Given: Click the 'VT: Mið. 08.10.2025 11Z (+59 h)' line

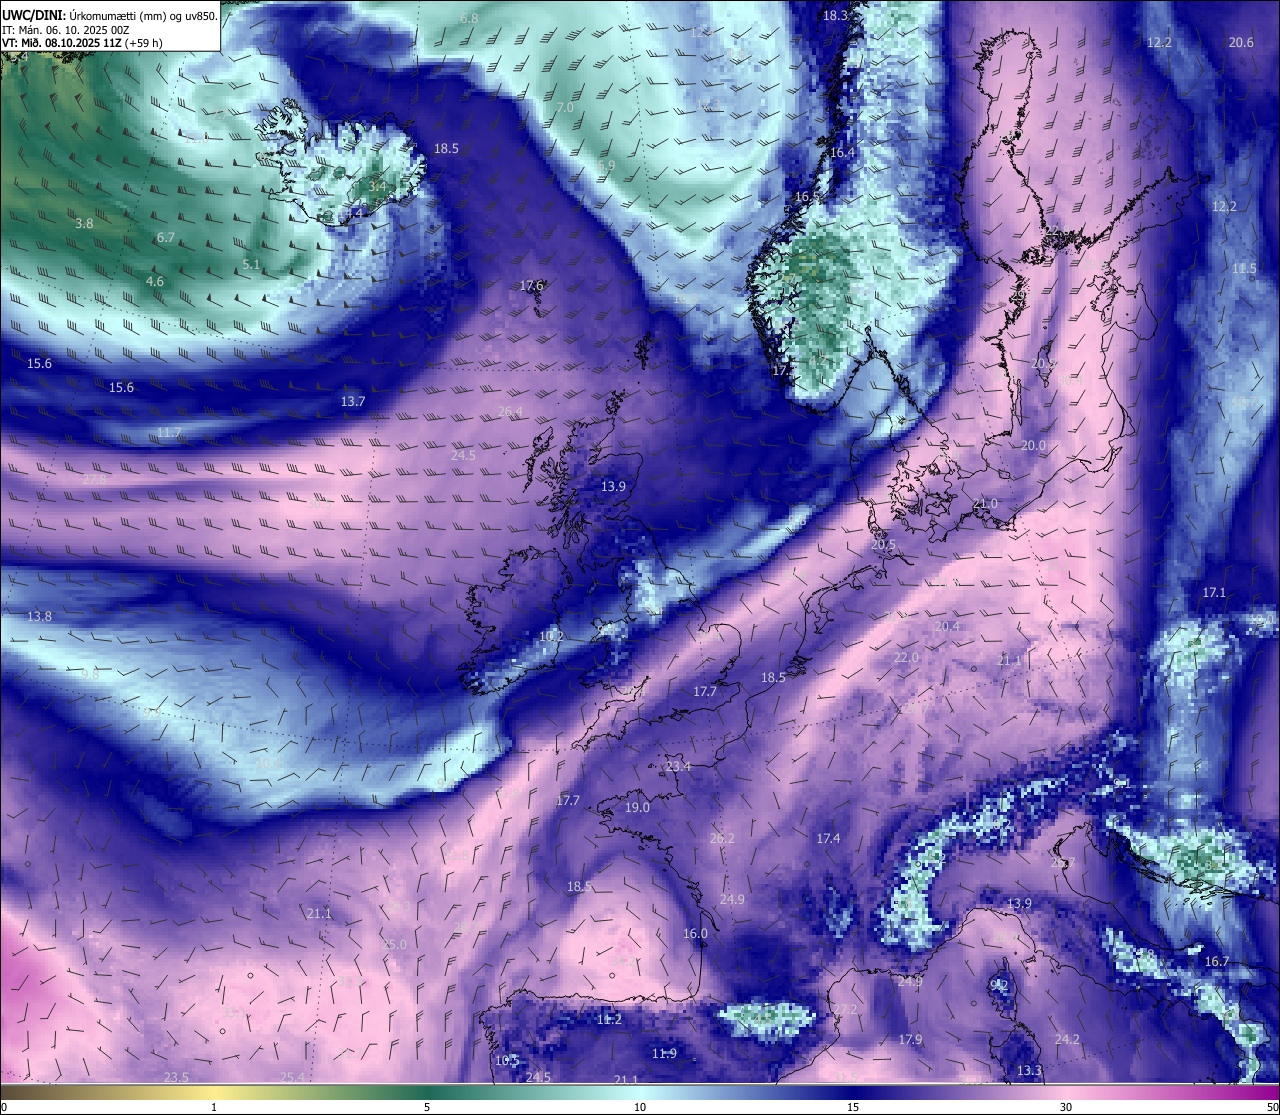Looking at the screenshot, I should point(83,43).
